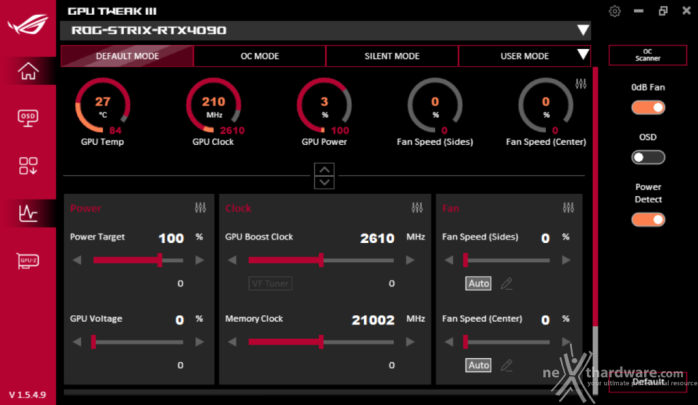Toggle Auto for Fan Speed (Sides)

(479, 284)
